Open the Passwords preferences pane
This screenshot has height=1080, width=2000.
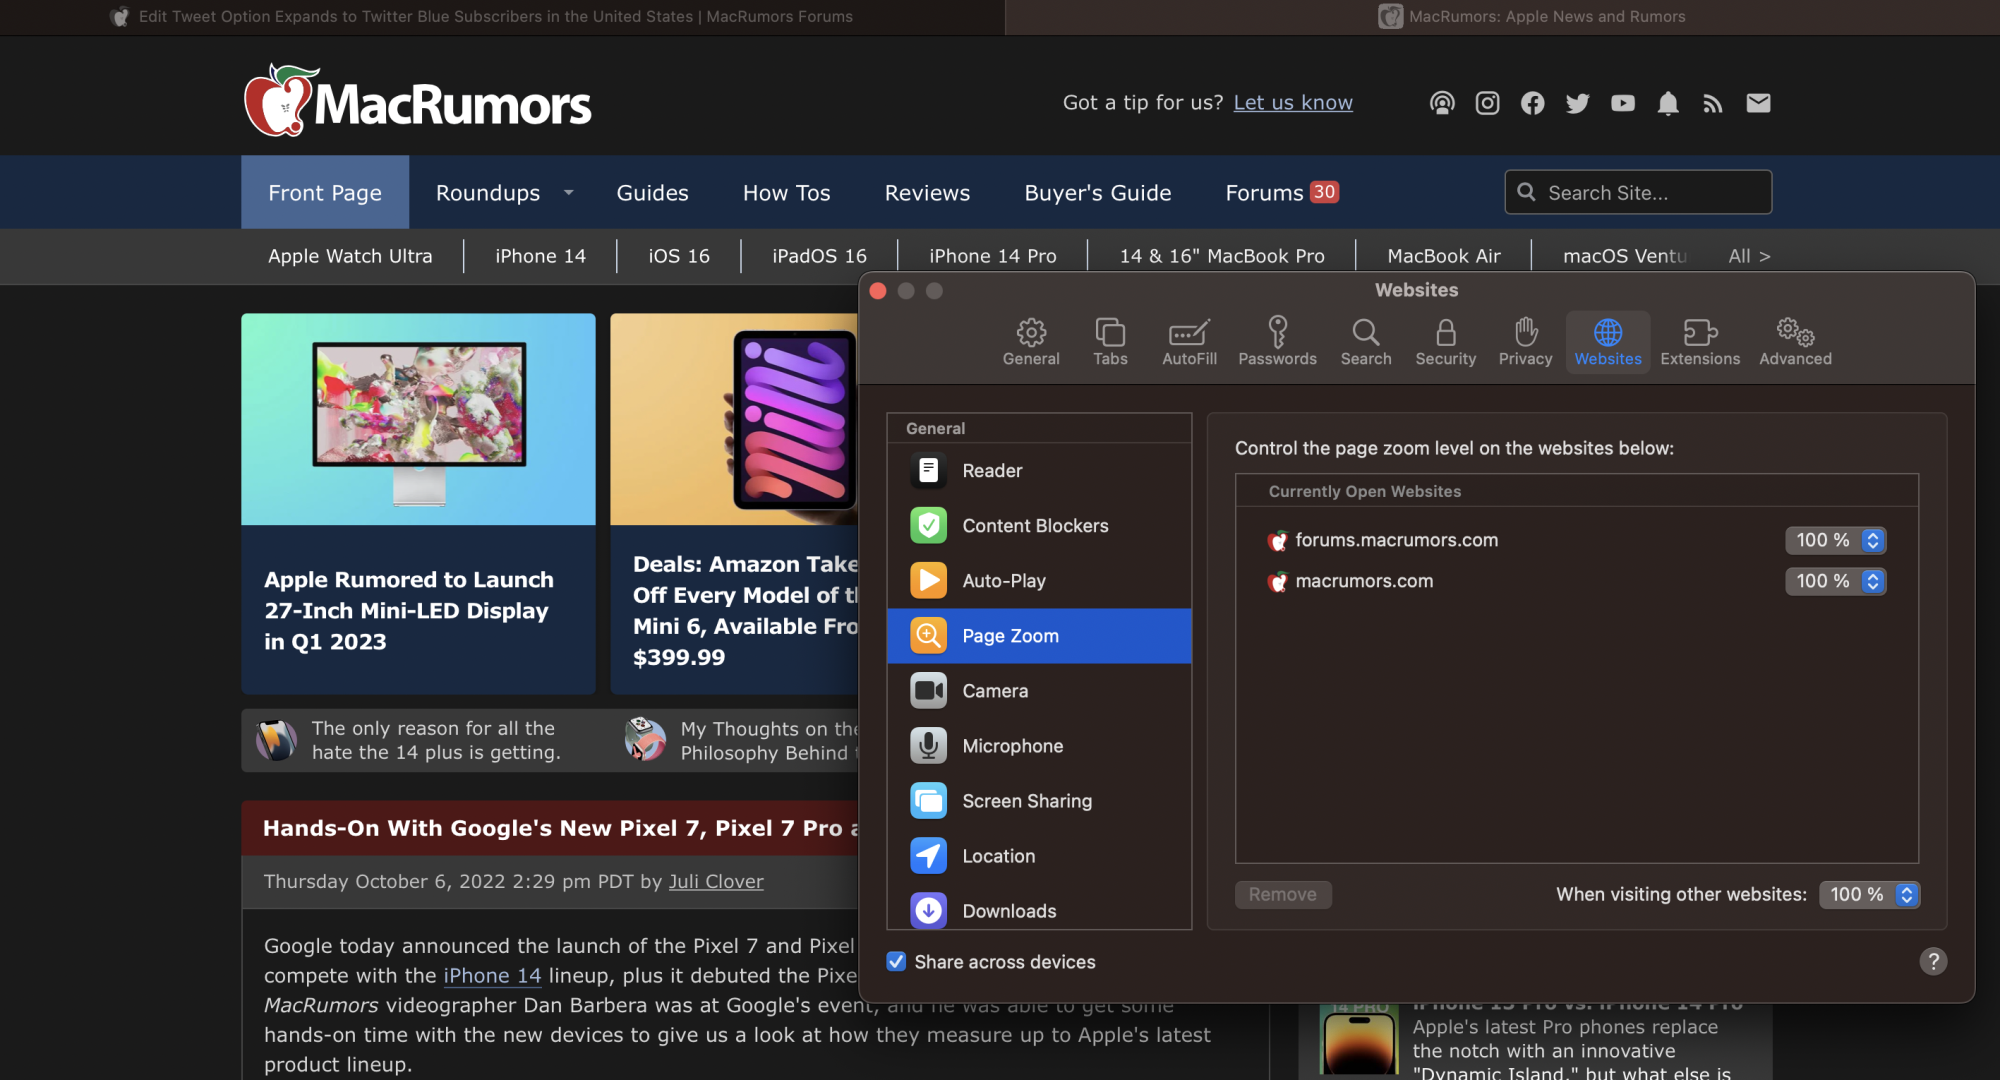1277,341
